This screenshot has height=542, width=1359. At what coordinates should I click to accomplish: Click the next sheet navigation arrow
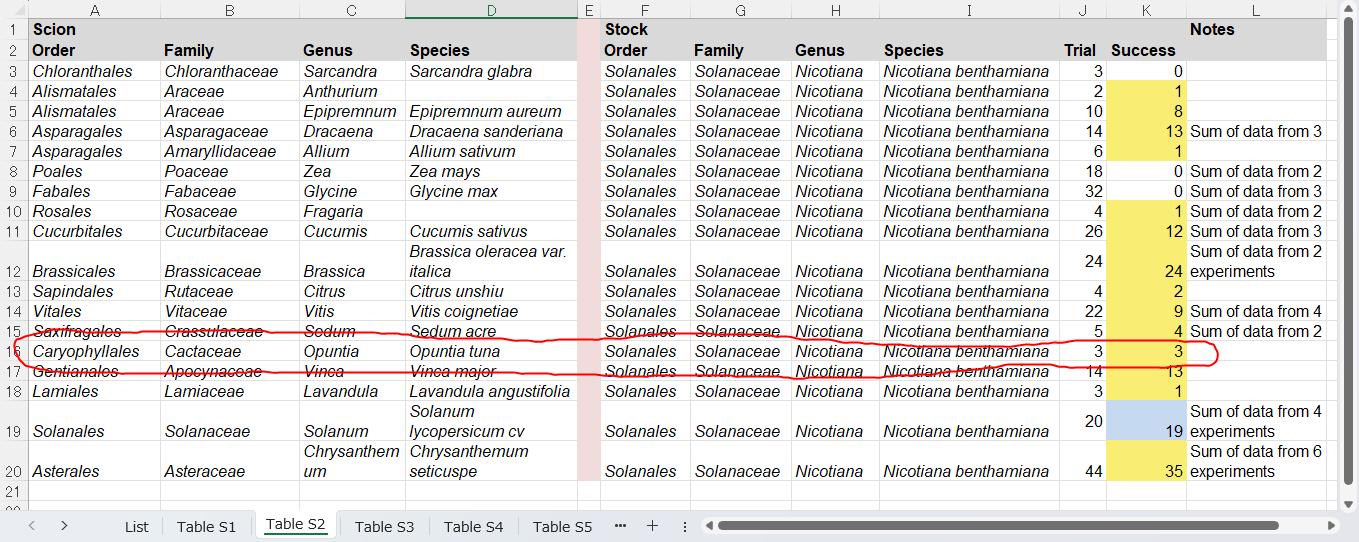(64, 526)
